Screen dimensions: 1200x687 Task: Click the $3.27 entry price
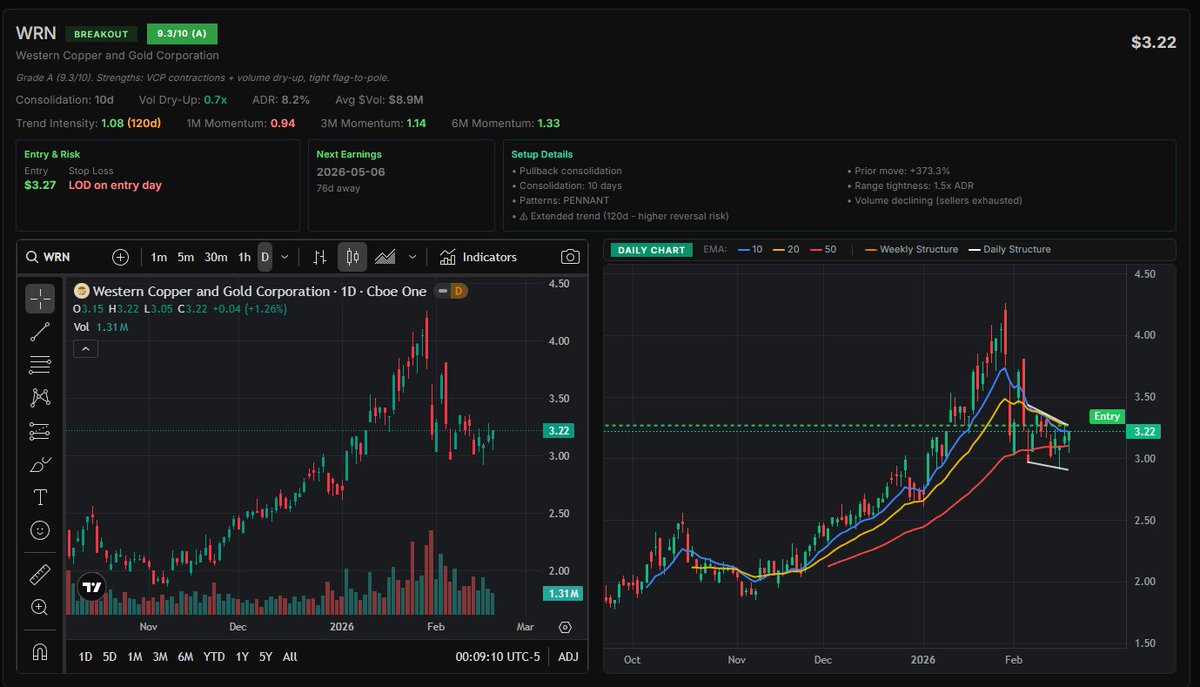coord(38,185)
